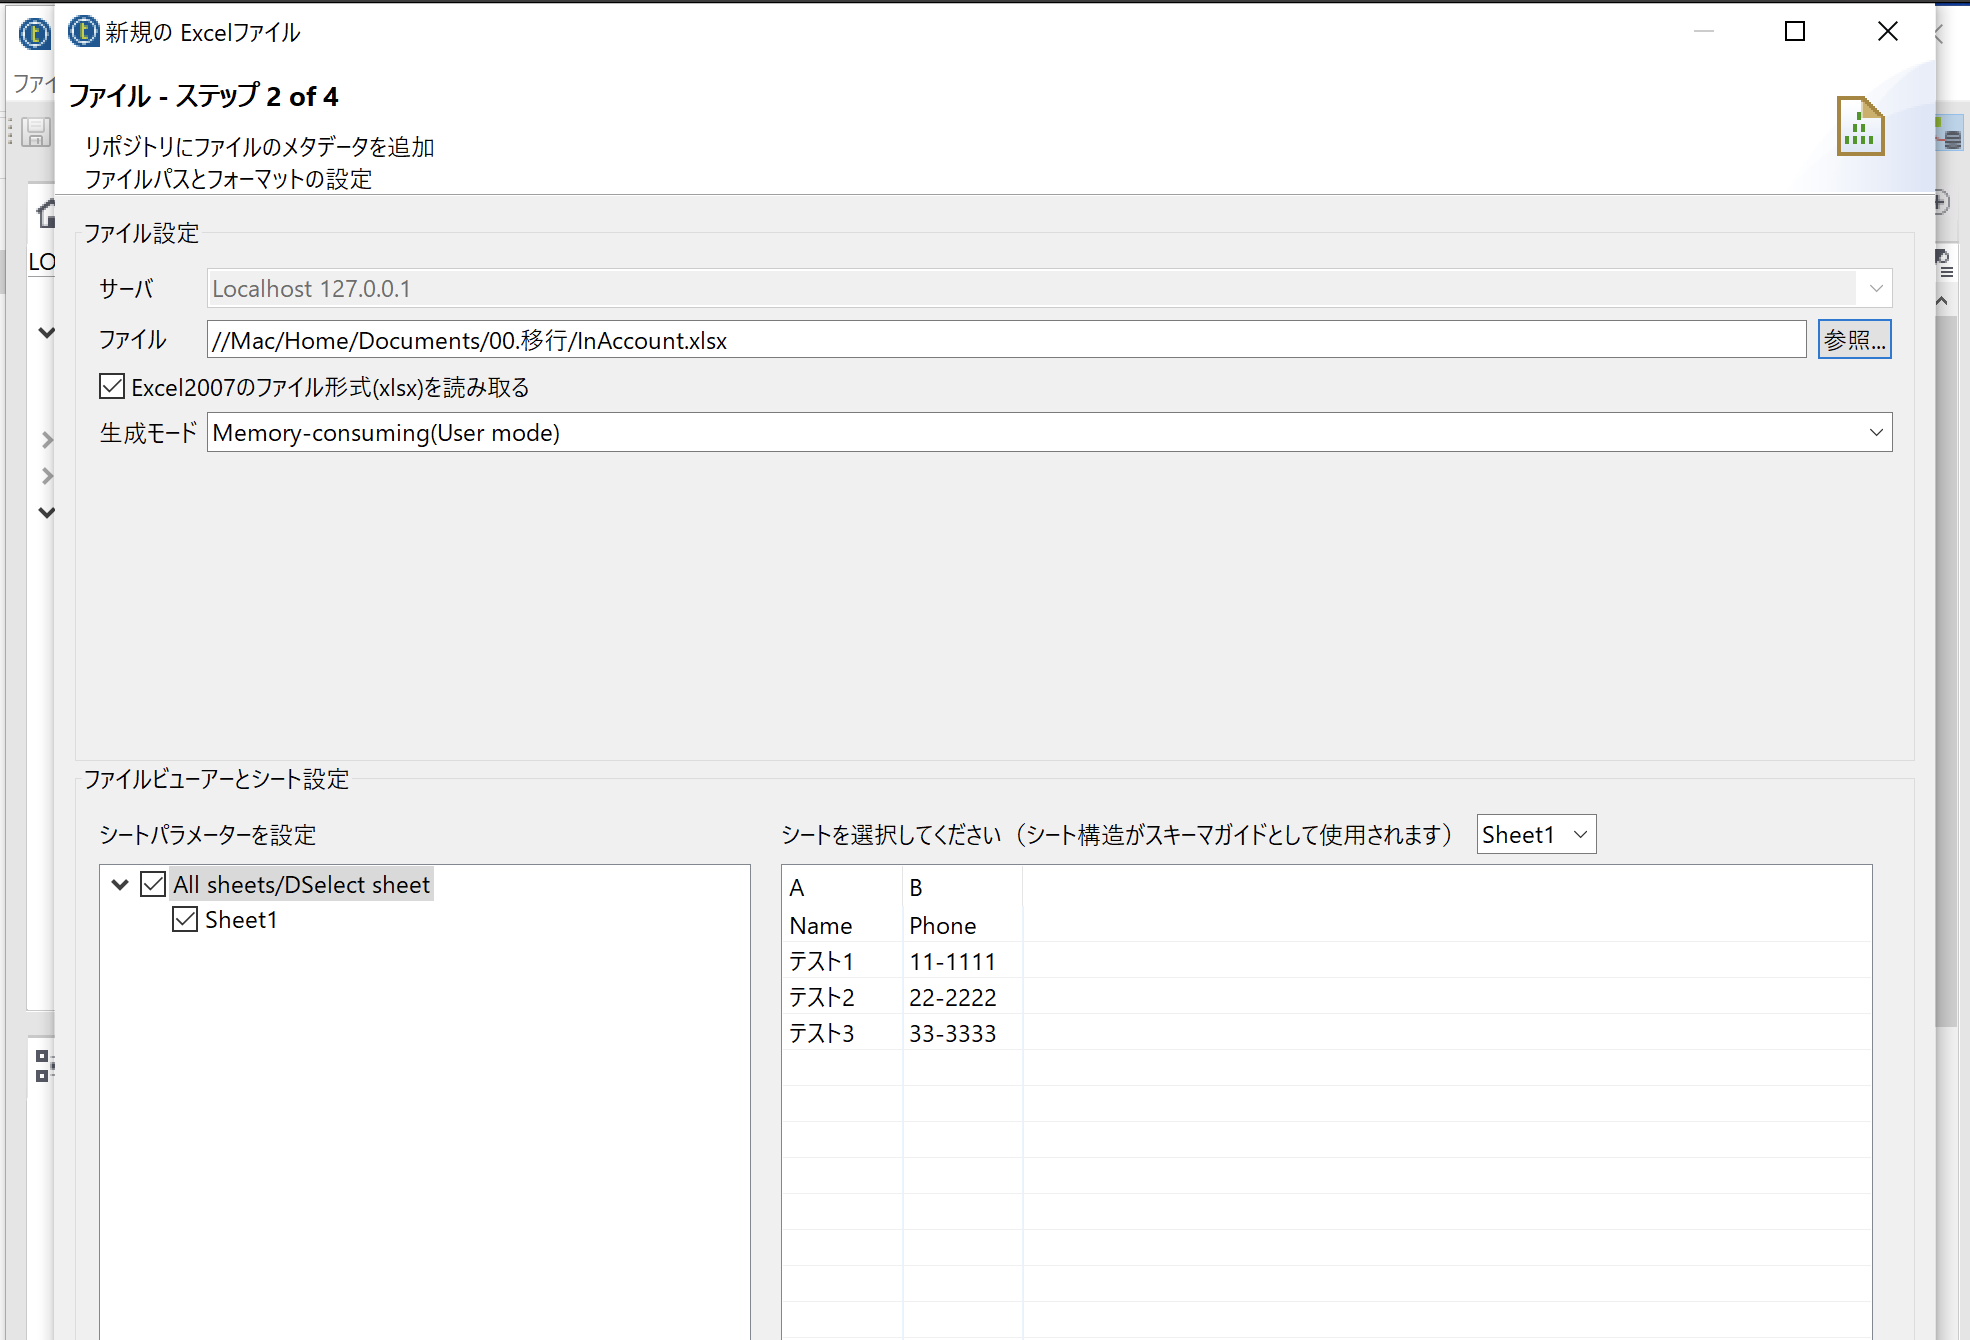Deselect the Sheet1 checkbox in the sheet tree

(185, 919)
